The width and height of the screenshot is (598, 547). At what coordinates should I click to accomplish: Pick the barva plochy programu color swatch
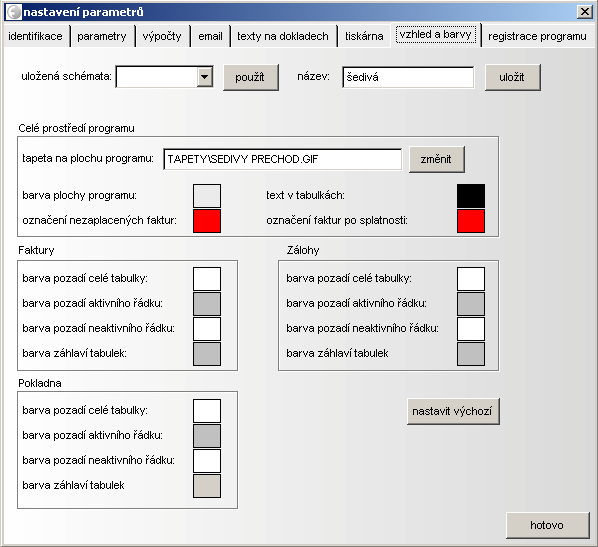pos(207,196)
